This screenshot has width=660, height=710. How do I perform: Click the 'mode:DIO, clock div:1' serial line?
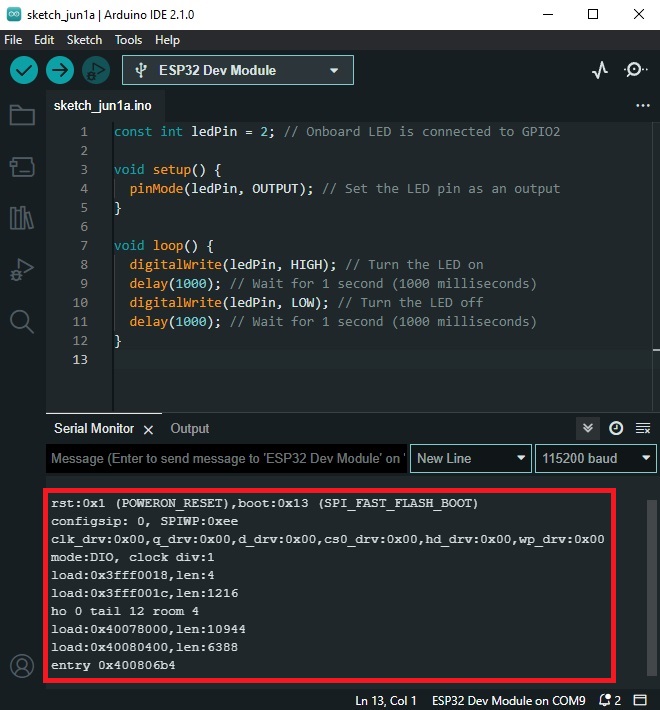pyautogui.click(x=132, y=557)
